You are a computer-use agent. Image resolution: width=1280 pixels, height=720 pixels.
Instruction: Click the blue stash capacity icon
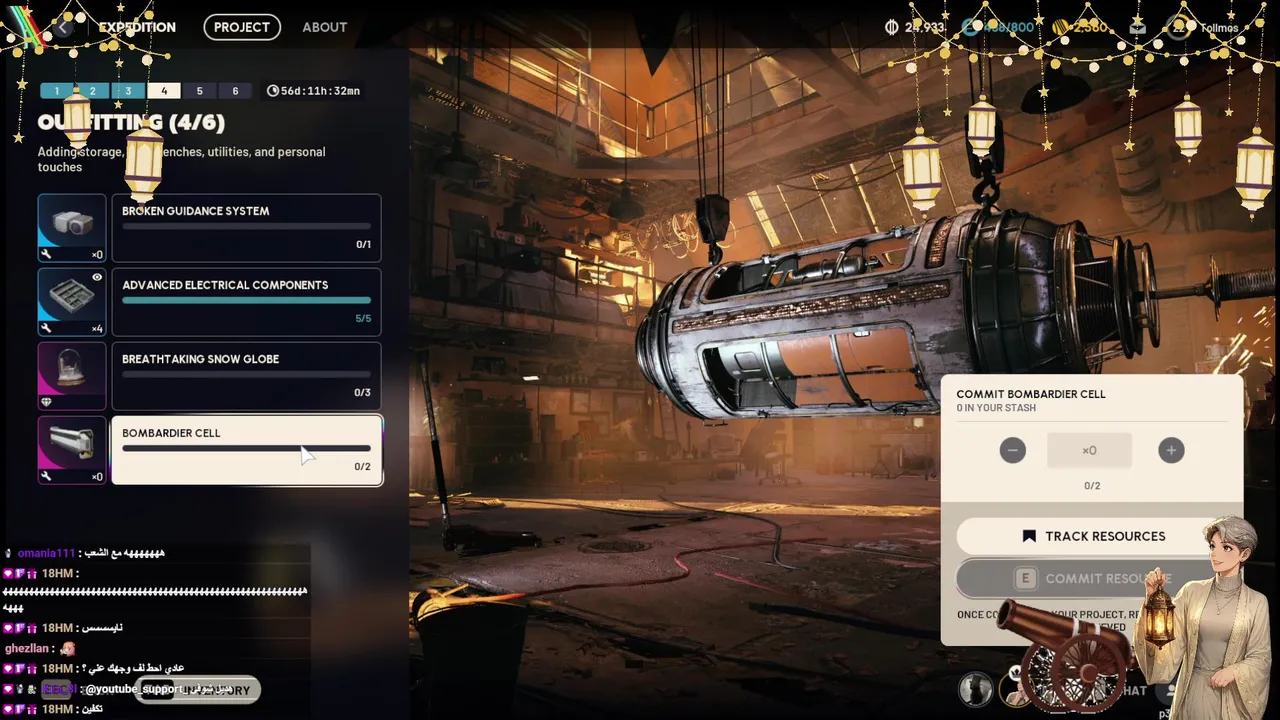(970, 27)
